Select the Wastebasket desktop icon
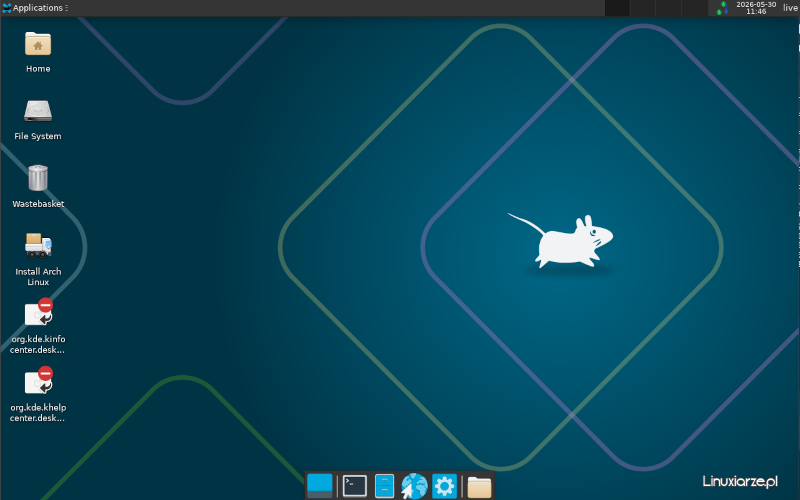Viewport: 800px width, 500px height. (x=38, y=178)
